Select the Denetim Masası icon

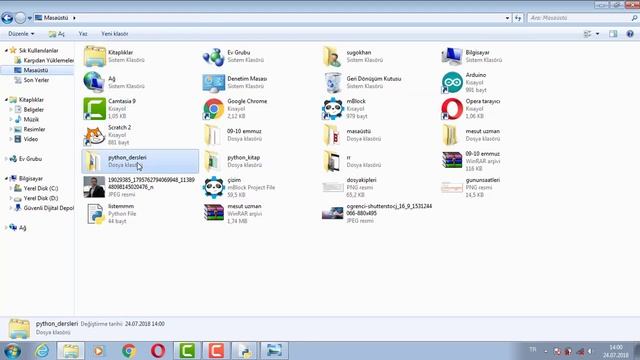coord(213,82)
